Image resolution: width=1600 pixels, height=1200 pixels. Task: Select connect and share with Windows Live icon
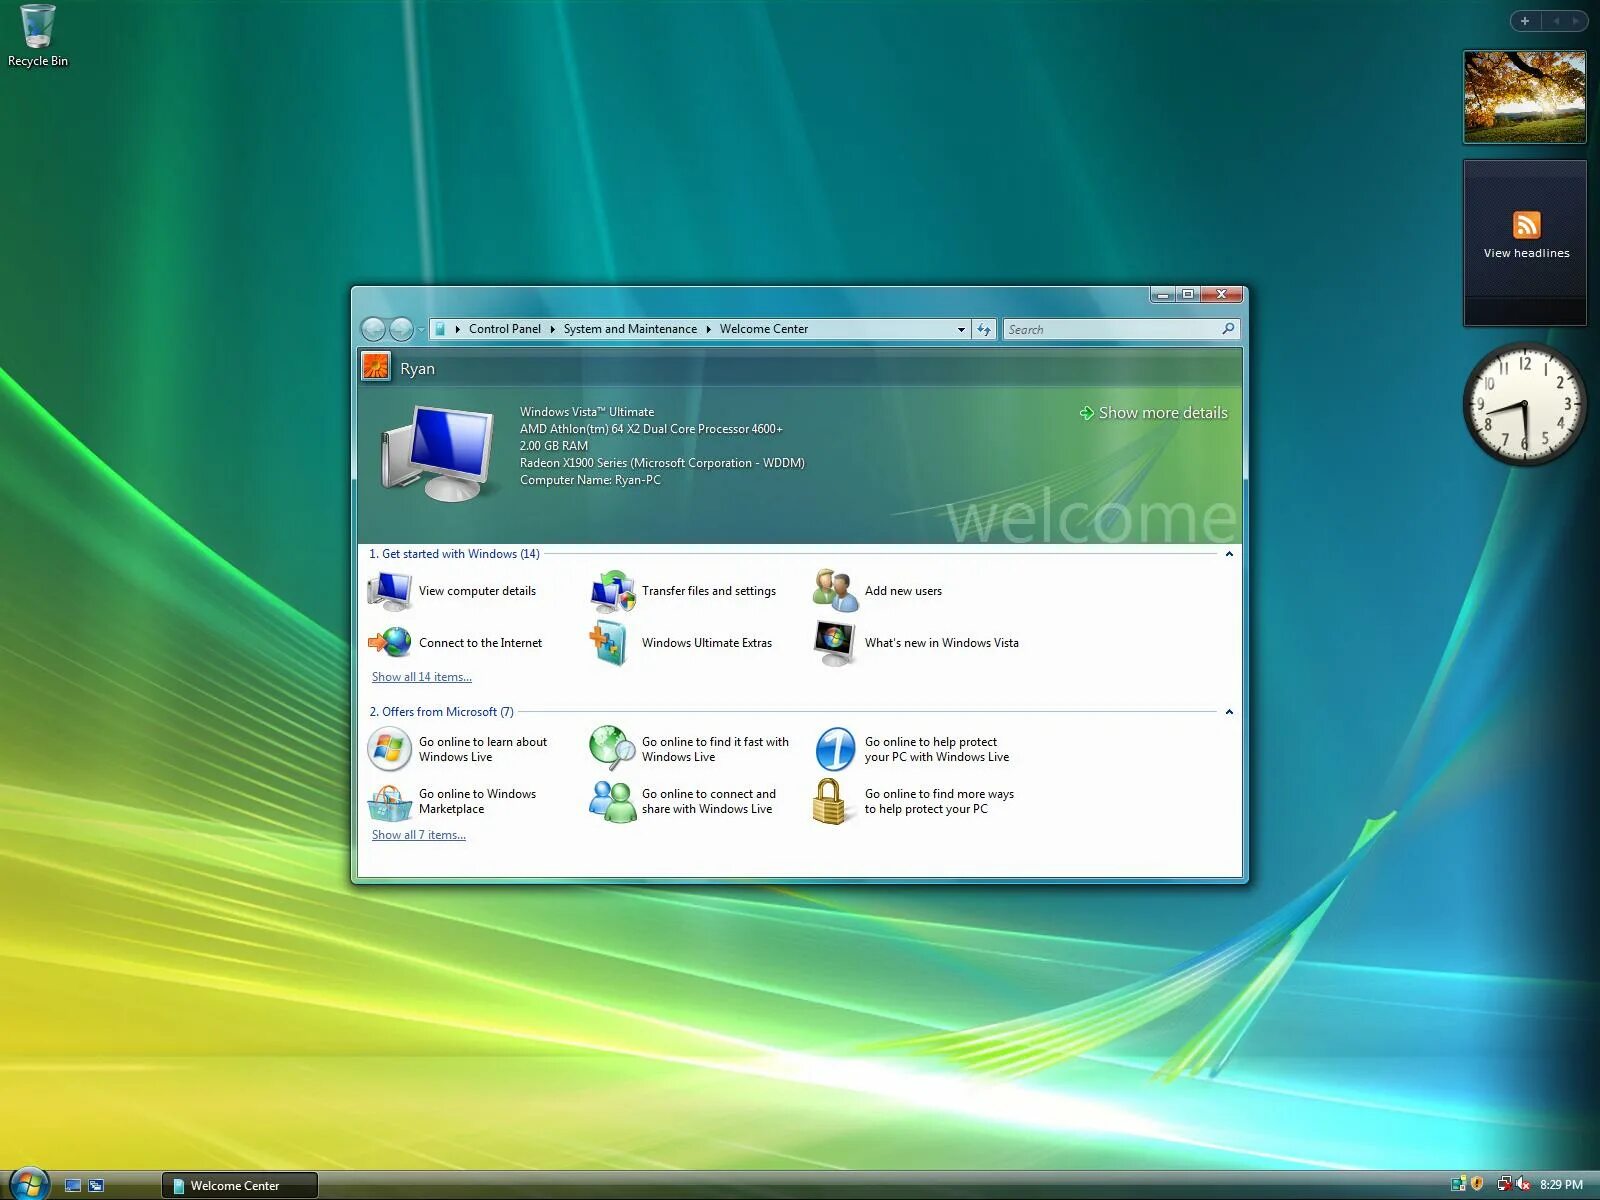(x=612, y=802)
